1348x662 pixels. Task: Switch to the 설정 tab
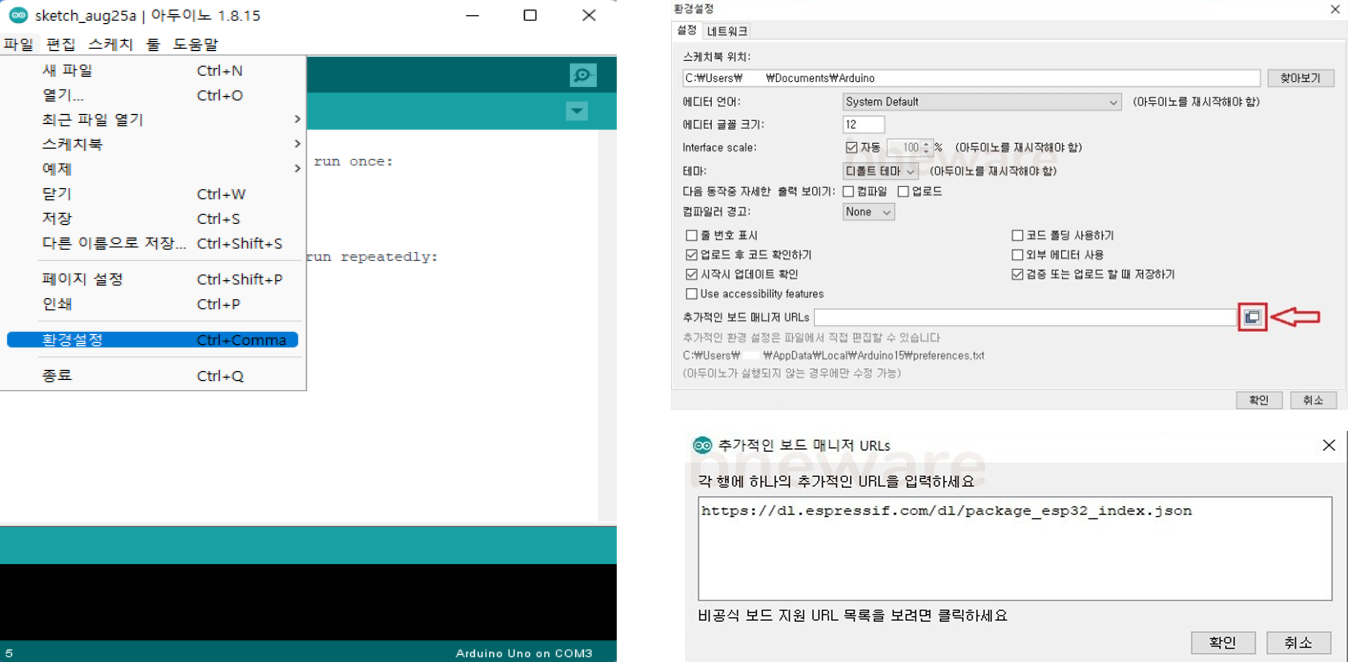[686, 31]
